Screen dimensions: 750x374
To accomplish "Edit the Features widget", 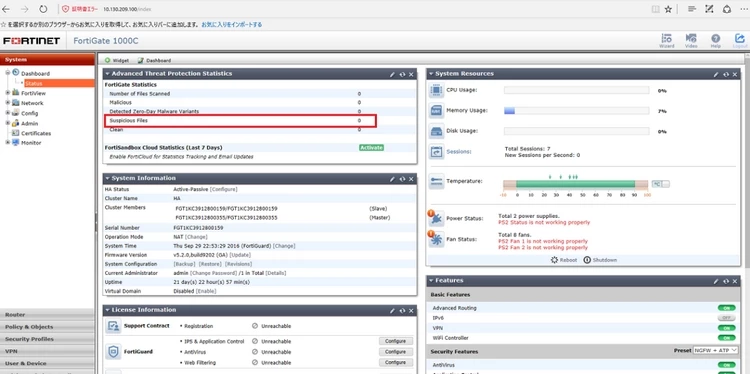I will click(716, 281).
